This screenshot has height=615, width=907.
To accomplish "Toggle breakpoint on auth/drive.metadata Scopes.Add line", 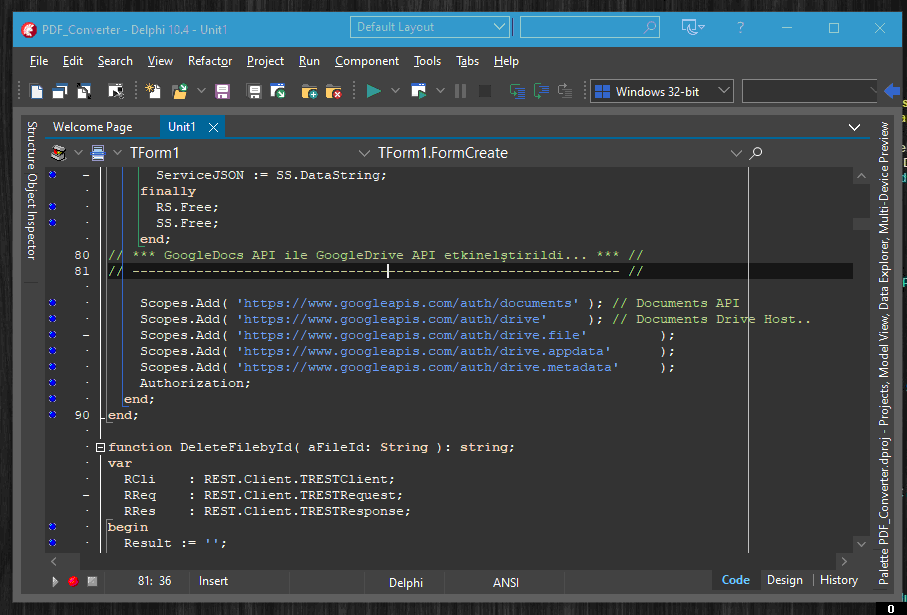I will tap(53, 366).
